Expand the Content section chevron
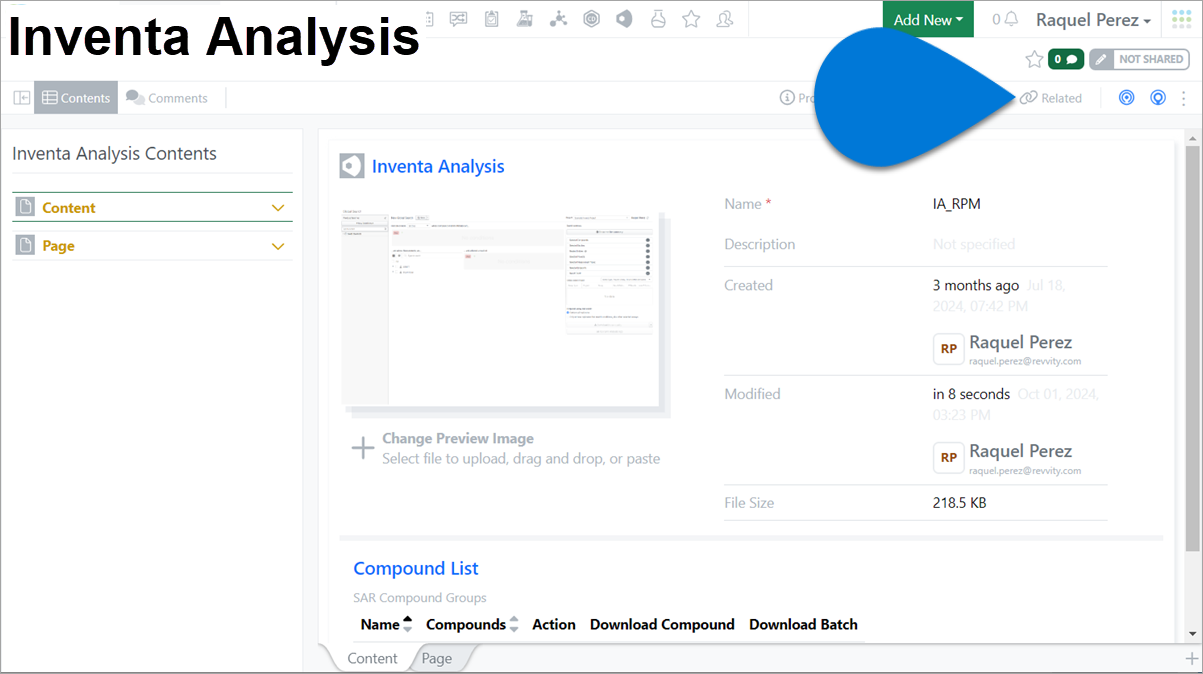This screenshot has height=674, width=1203. pos(278,208)
